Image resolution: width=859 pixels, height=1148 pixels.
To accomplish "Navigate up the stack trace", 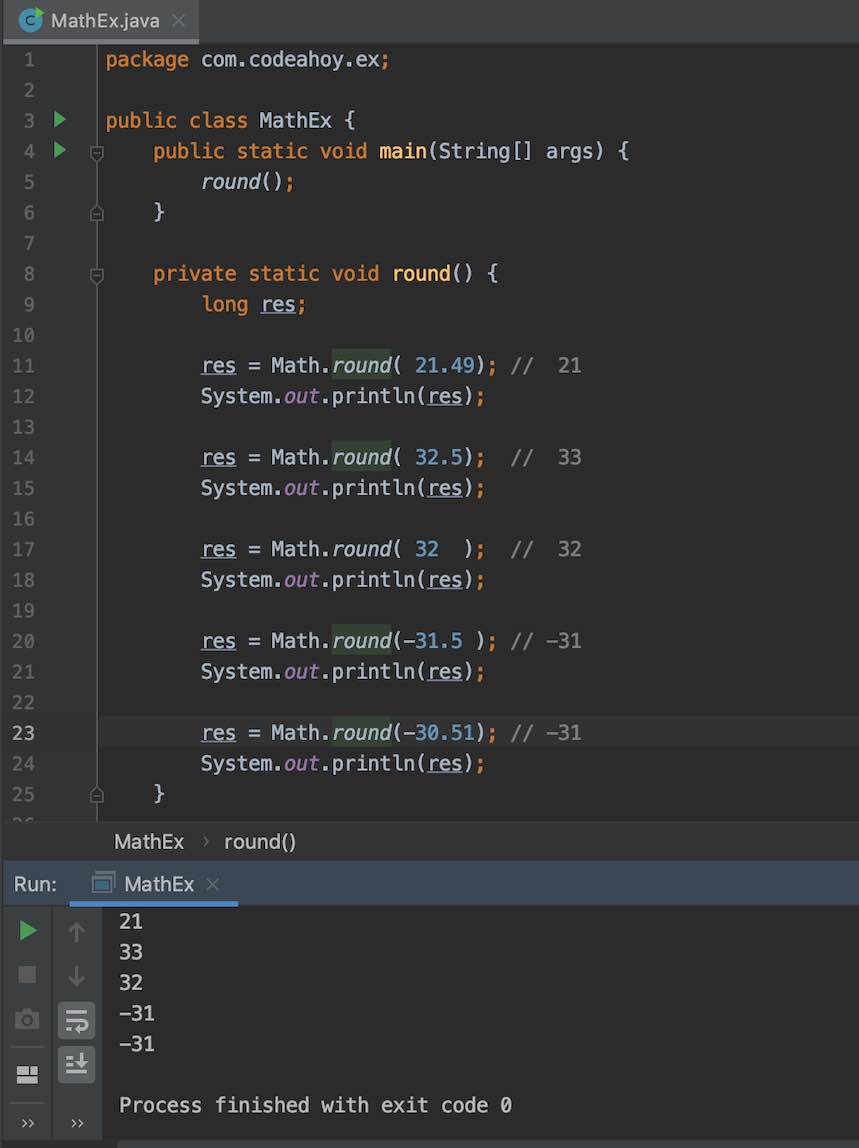I will point(76,930).
